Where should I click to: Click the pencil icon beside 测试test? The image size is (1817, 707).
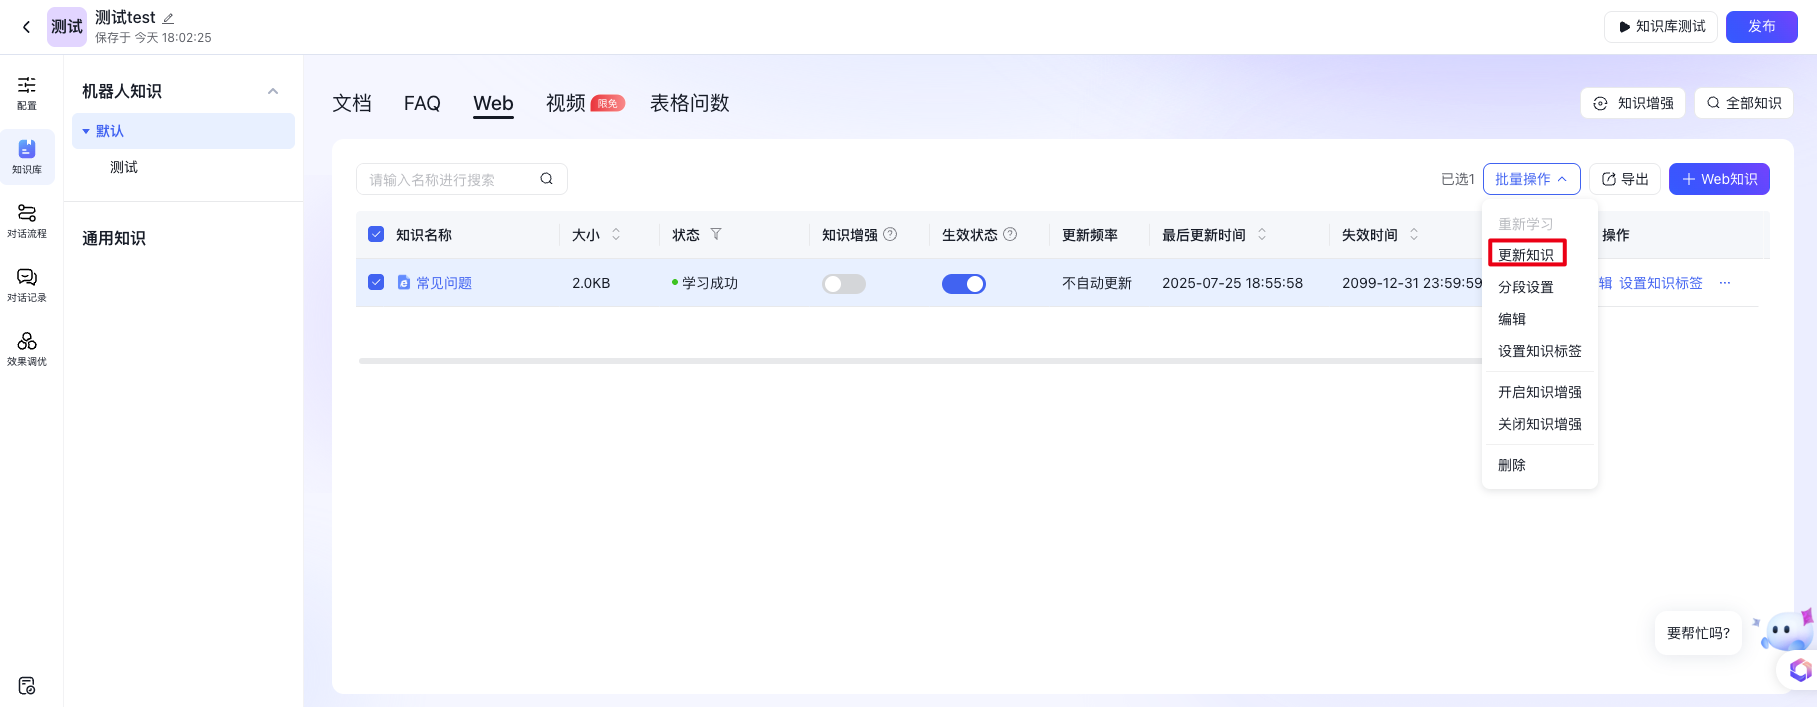(x=168, y=18)
